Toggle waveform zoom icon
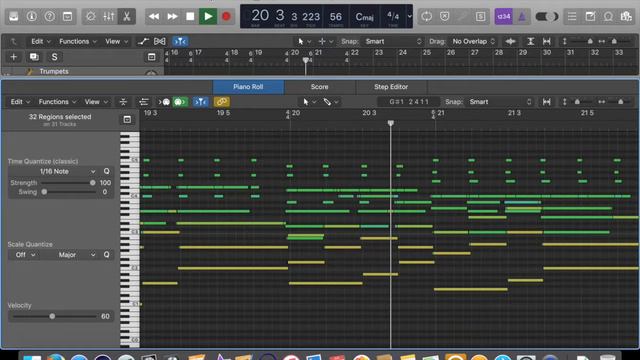 pos(510,41)
